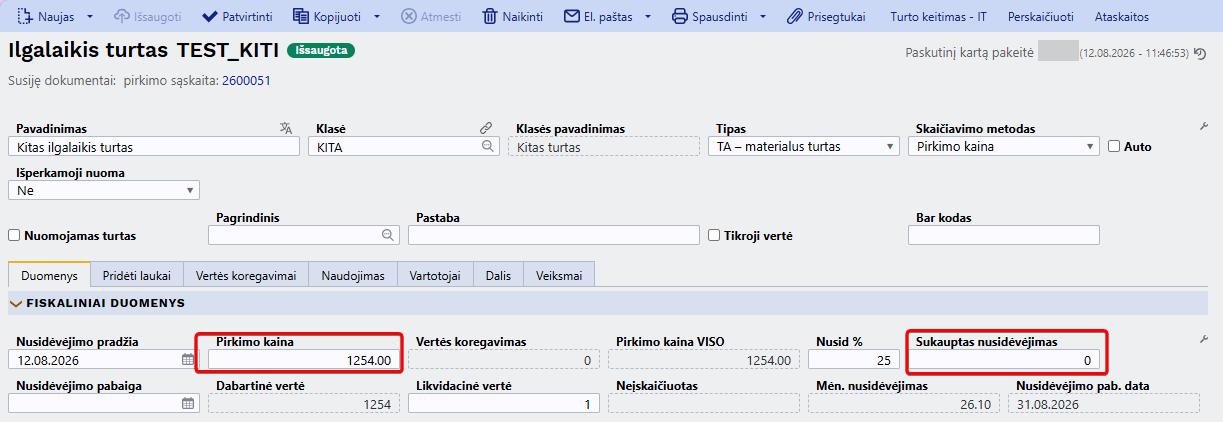The height and width of the screenshot is (422, 1223).
Task: Click the Atmesti discard button
Action: point(431,17)
